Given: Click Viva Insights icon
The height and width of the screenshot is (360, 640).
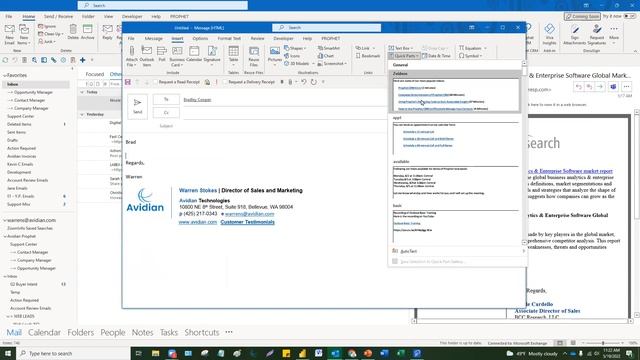Looking at the screenshot, I should pyautogui.click(x=549, y=34).
